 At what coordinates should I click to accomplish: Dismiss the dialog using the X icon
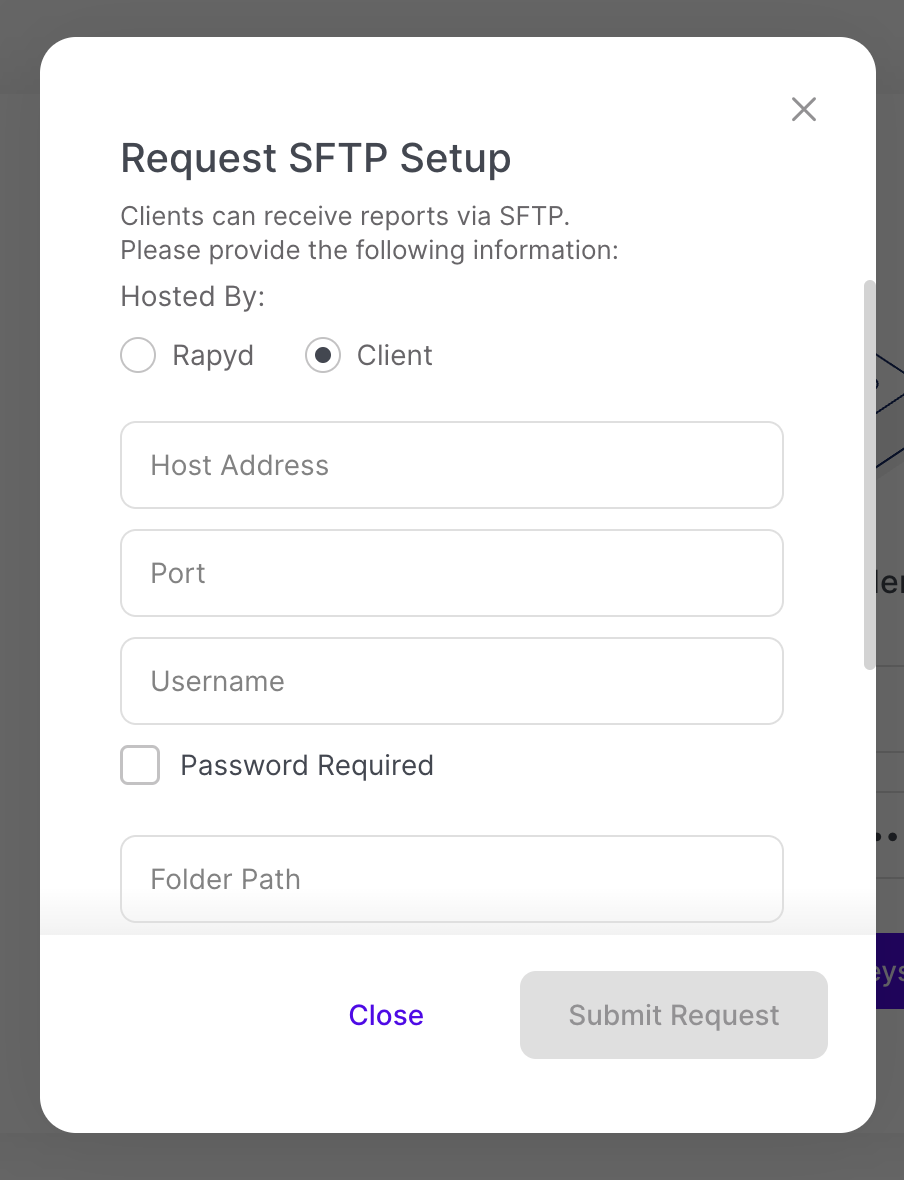coord(803,109)
